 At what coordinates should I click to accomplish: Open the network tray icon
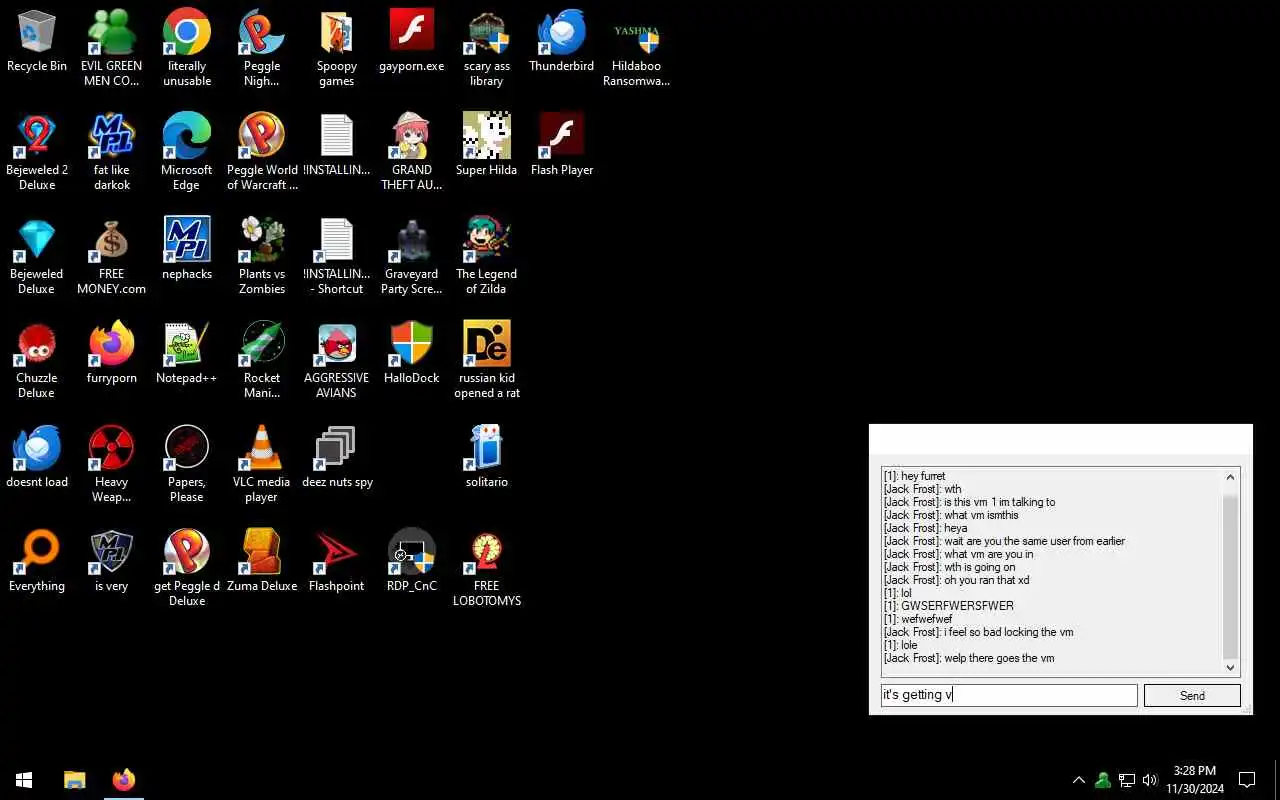[1127, 780]
